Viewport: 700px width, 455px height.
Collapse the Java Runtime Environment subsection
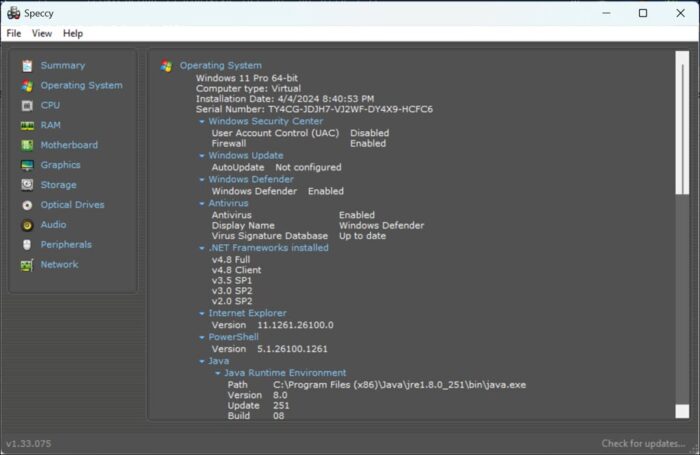(x=218, y=373)
